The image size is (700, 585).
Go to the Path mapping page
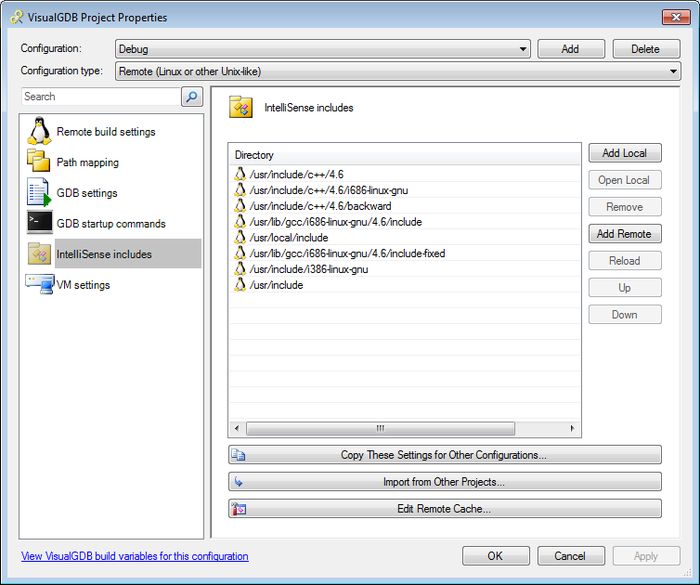(x=88, y=162)
